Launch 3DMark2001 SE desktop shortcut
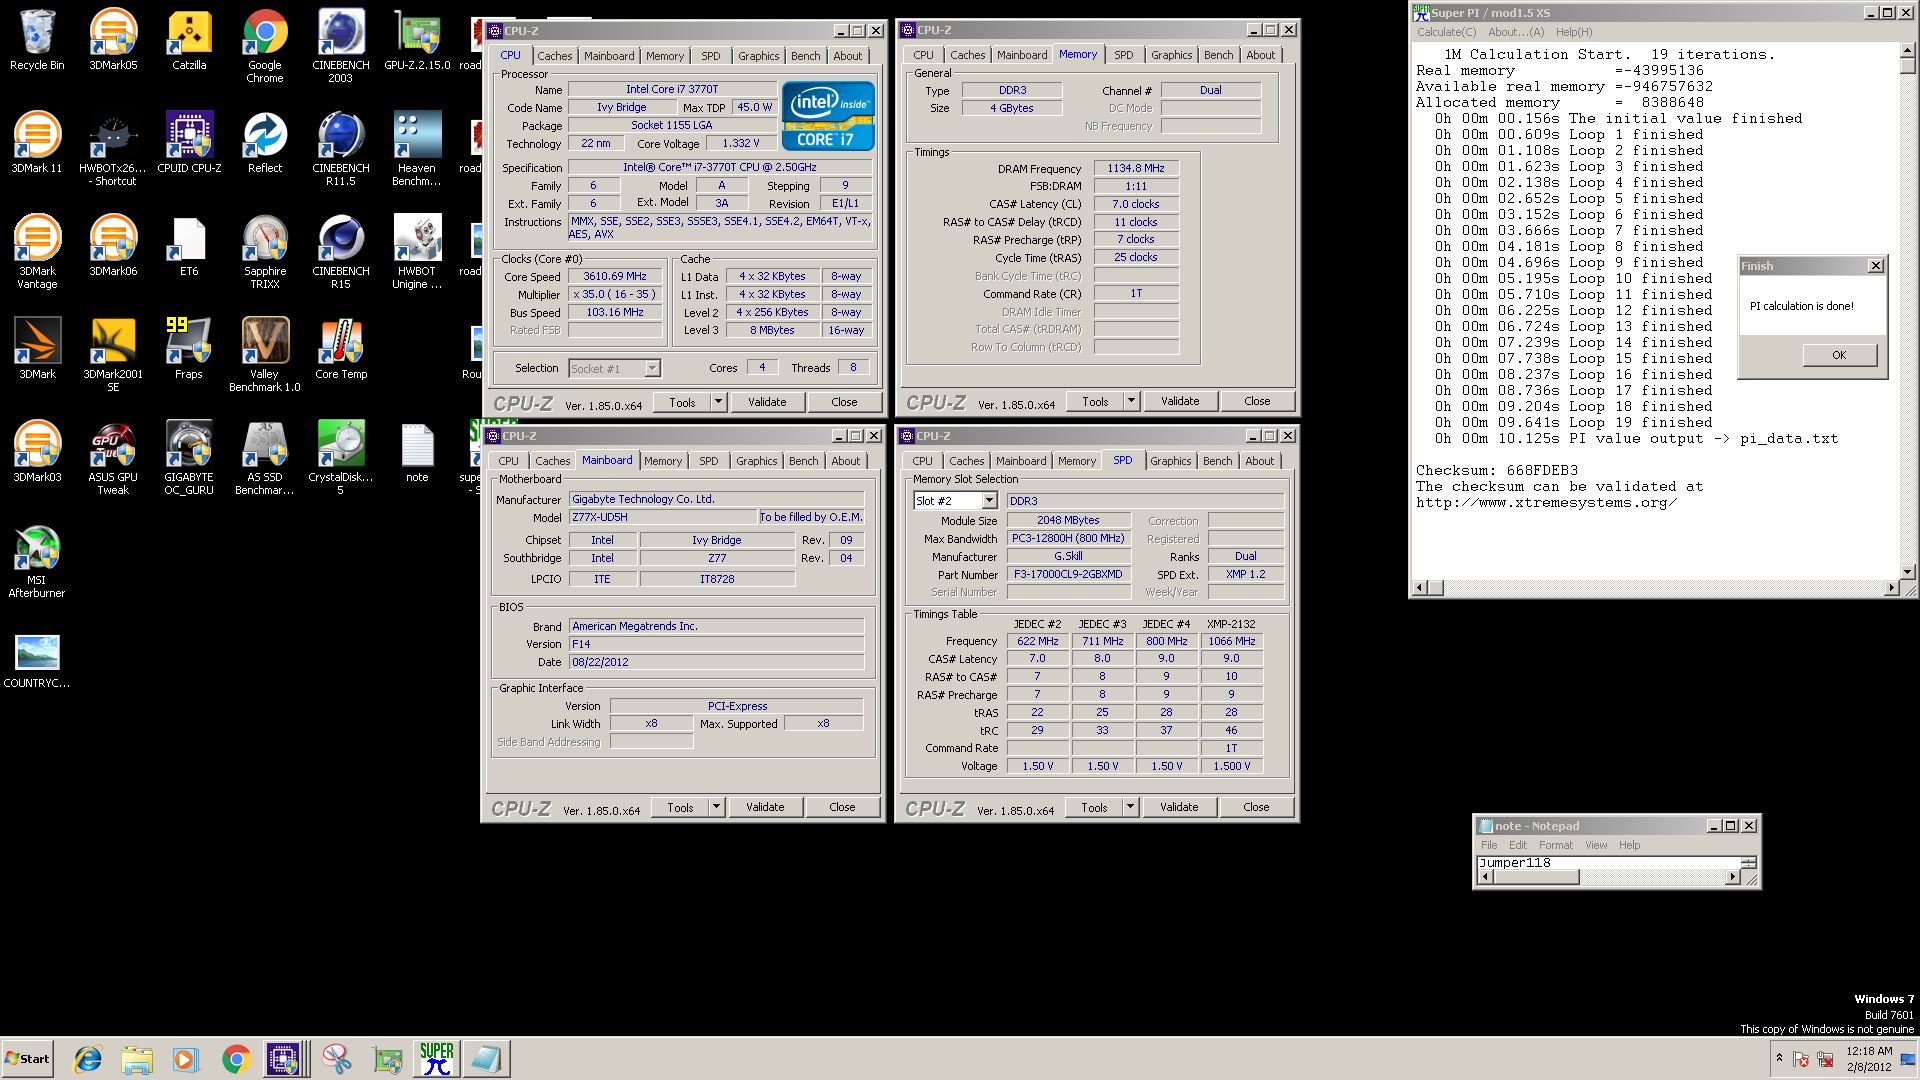Screen dimensions: 1920x1080 coord(113,355)
